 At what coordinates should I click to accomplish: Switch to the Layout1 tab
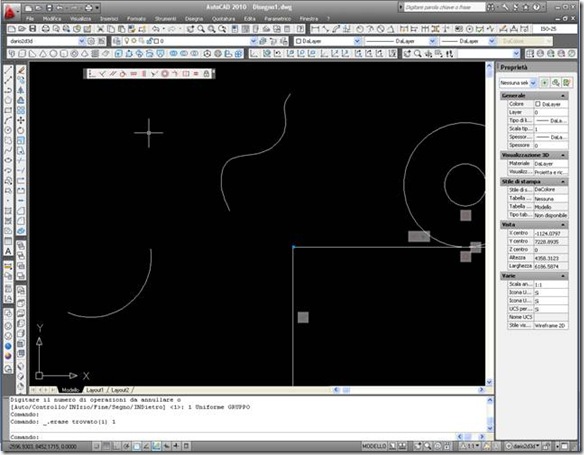point(95,390)
